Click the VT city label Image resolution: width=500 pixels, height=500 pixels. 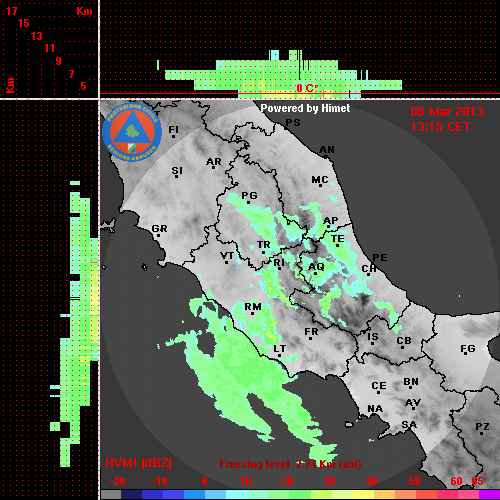click(227, 256)
